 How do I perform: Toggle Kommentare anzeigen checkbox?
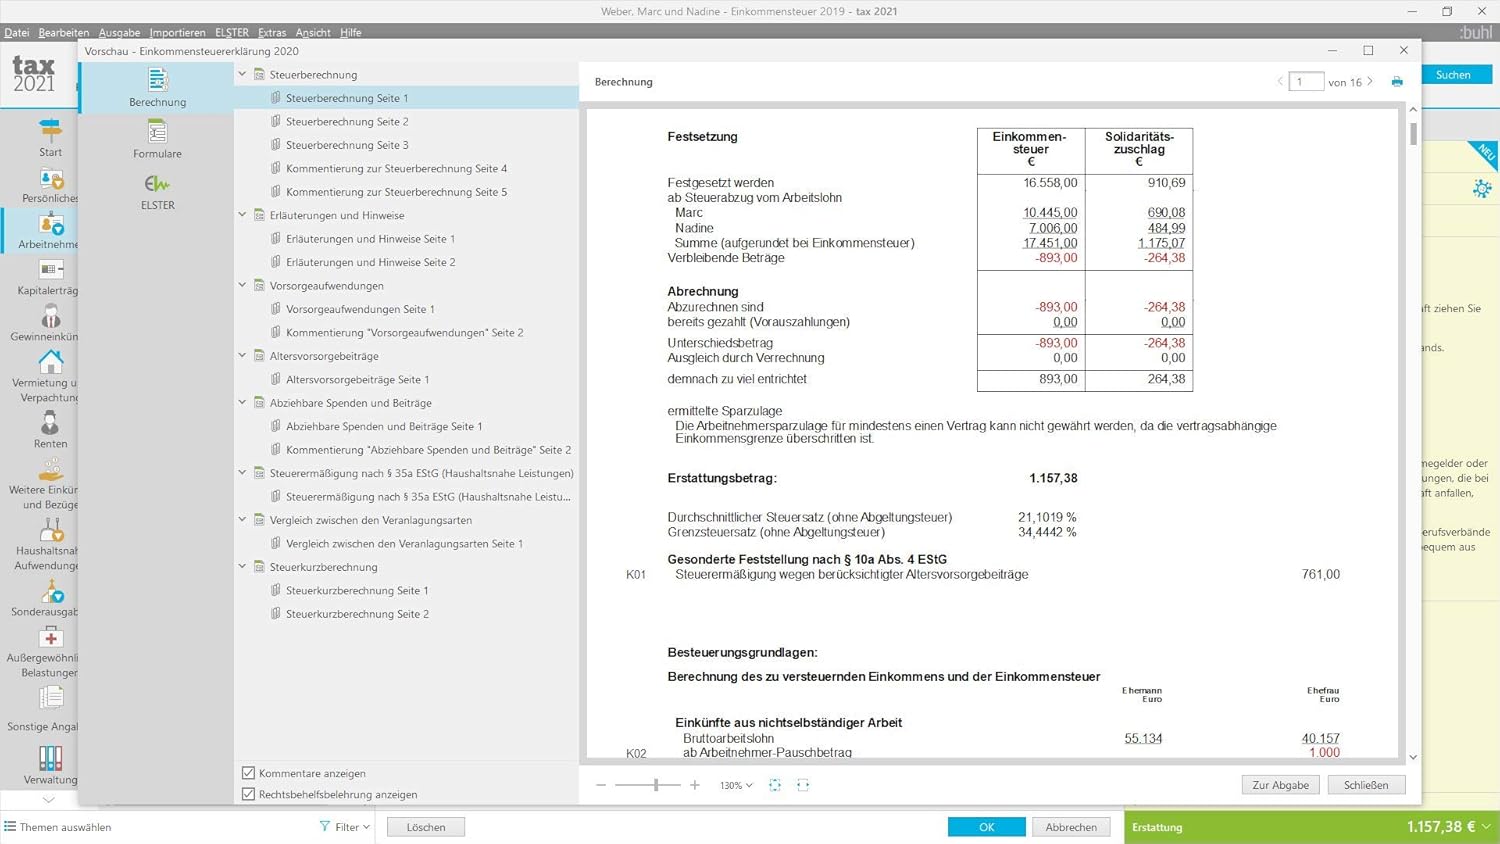[249, 773]
